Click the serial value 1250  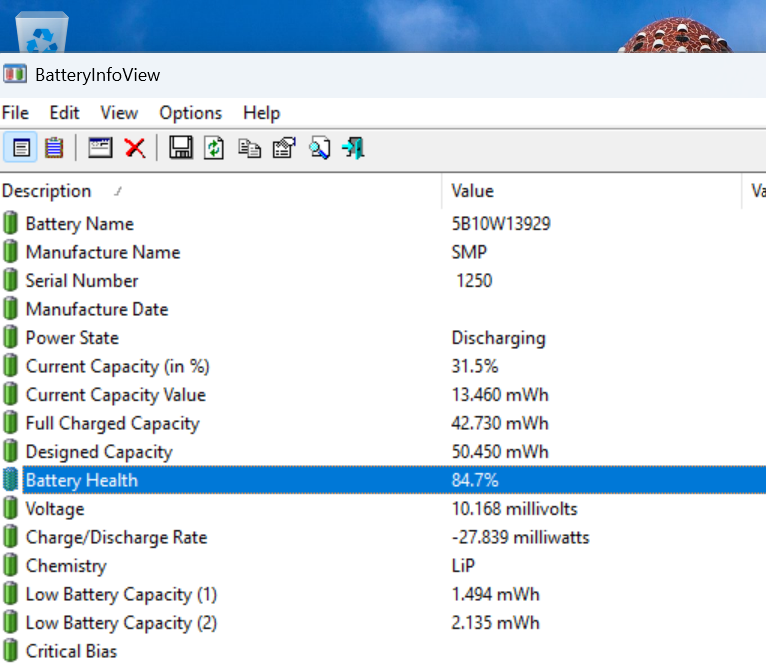(x=474, y=280)
